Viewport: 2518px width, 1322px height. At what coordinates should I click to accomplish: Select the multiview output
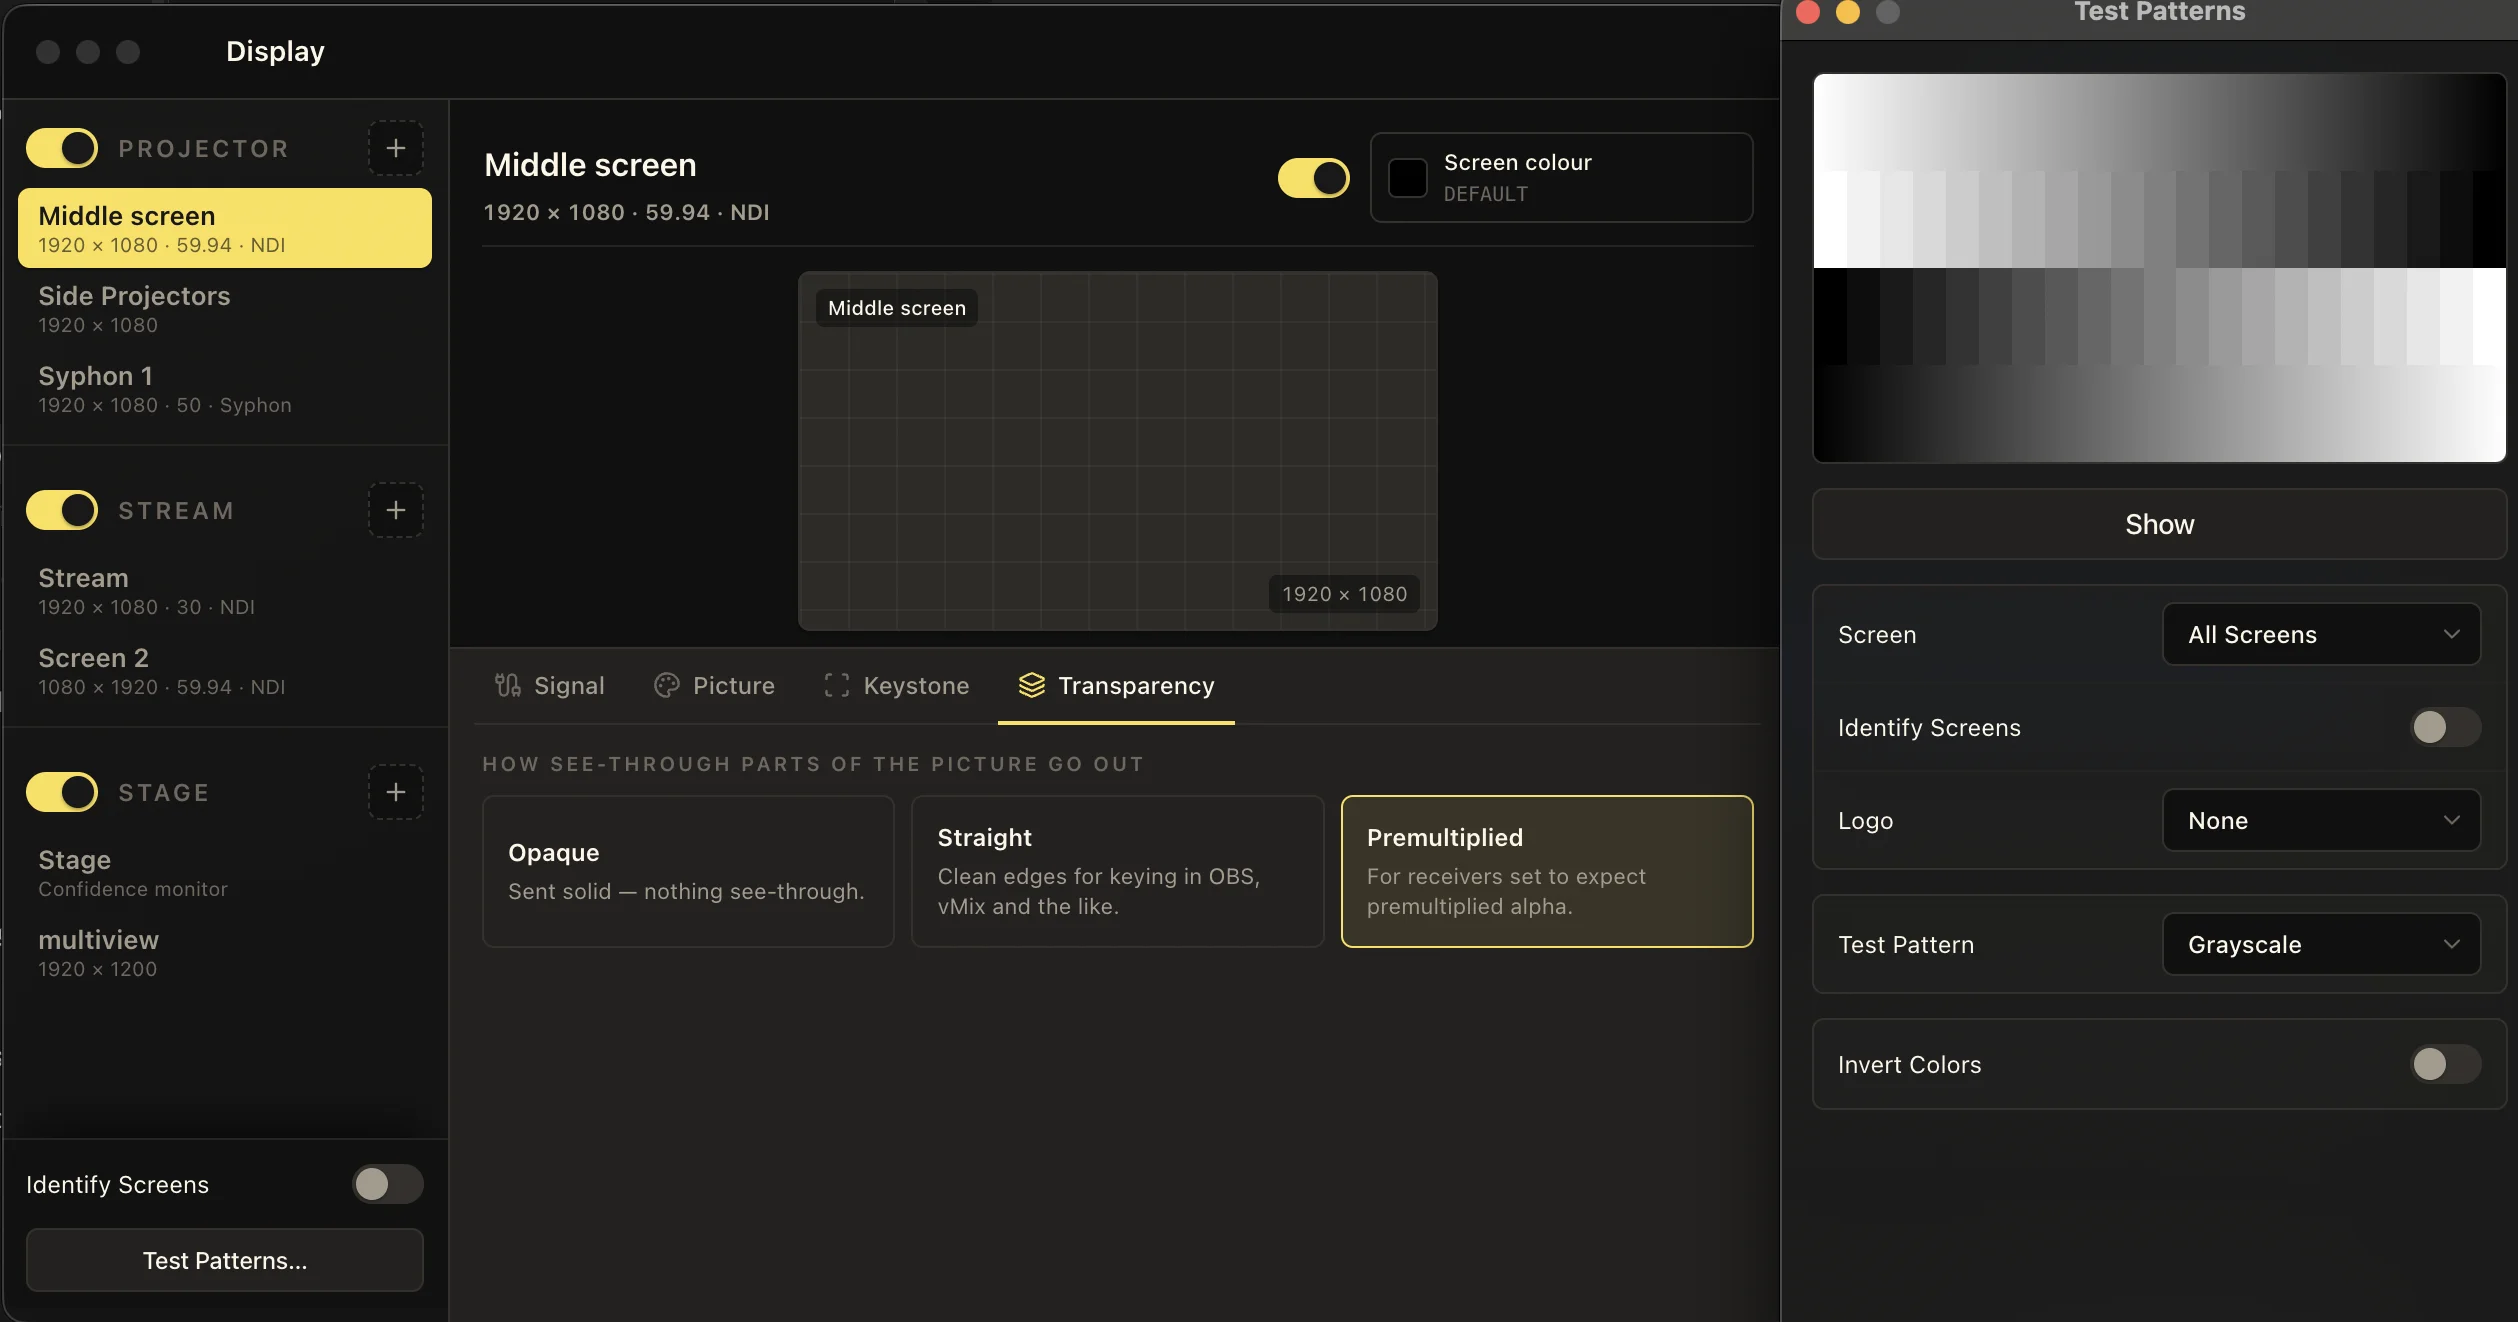pos(225,952)
